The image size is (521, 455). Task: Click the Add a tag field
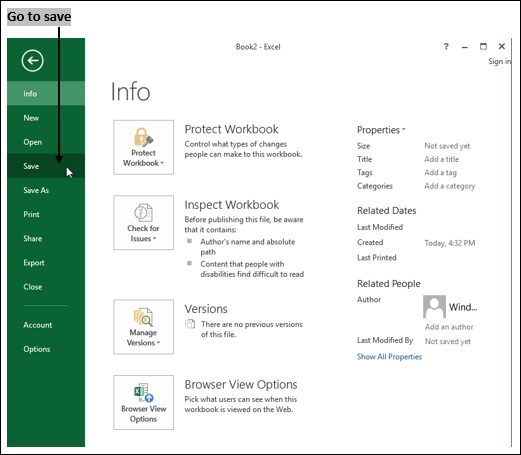pyautogui.click(x=440, y=173)
